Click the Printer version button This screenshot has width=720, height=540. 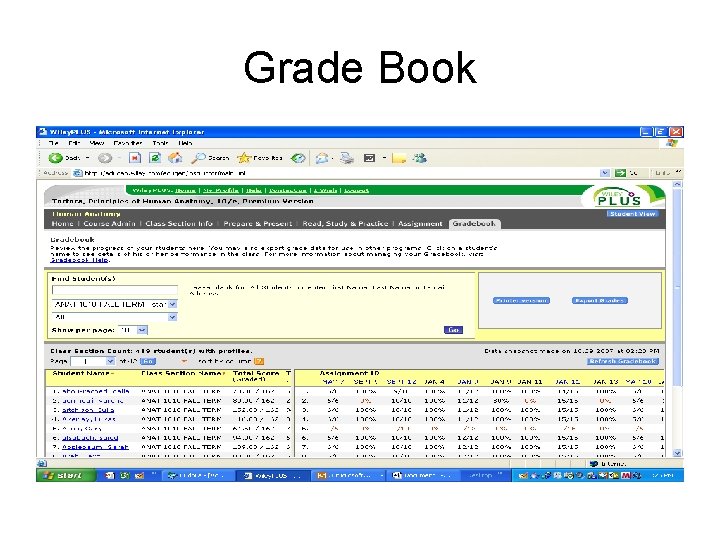click(x=521, y=300)
